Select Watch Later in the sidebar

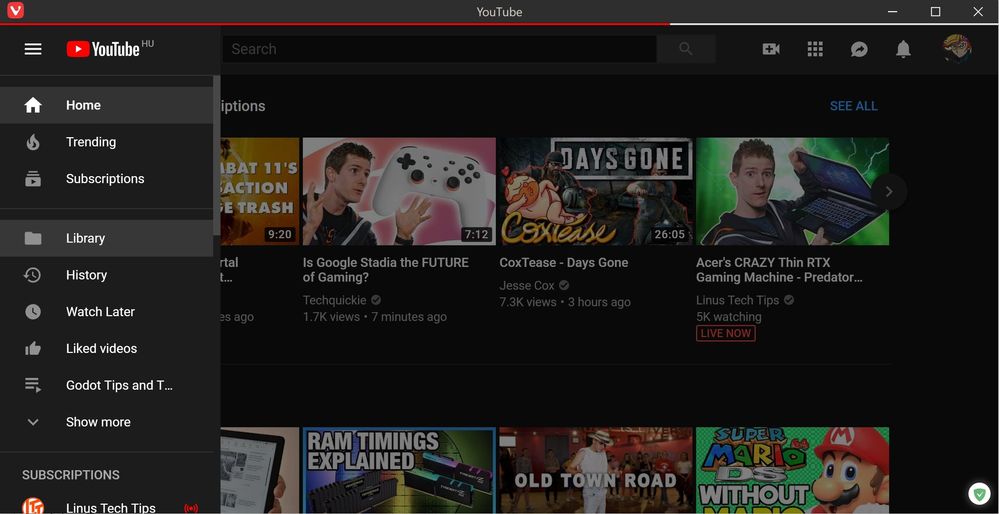(106, 311)
